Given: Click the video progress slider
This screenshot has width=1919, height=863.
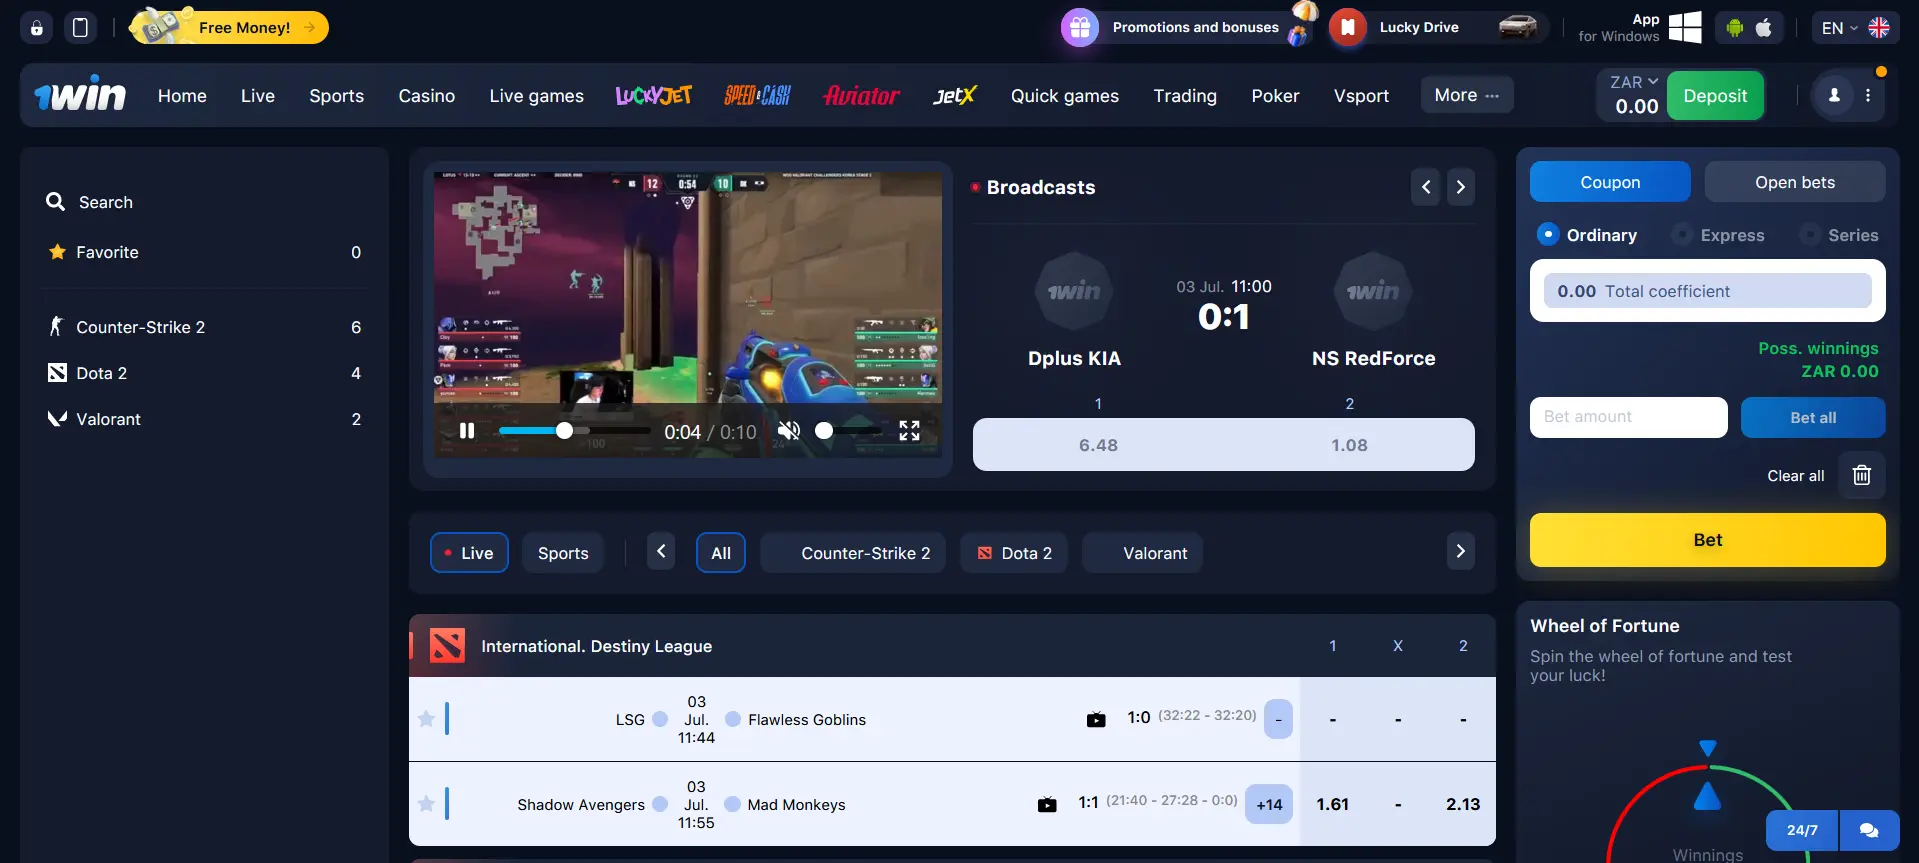Looking at the screenshot, I should click(574, 431).
